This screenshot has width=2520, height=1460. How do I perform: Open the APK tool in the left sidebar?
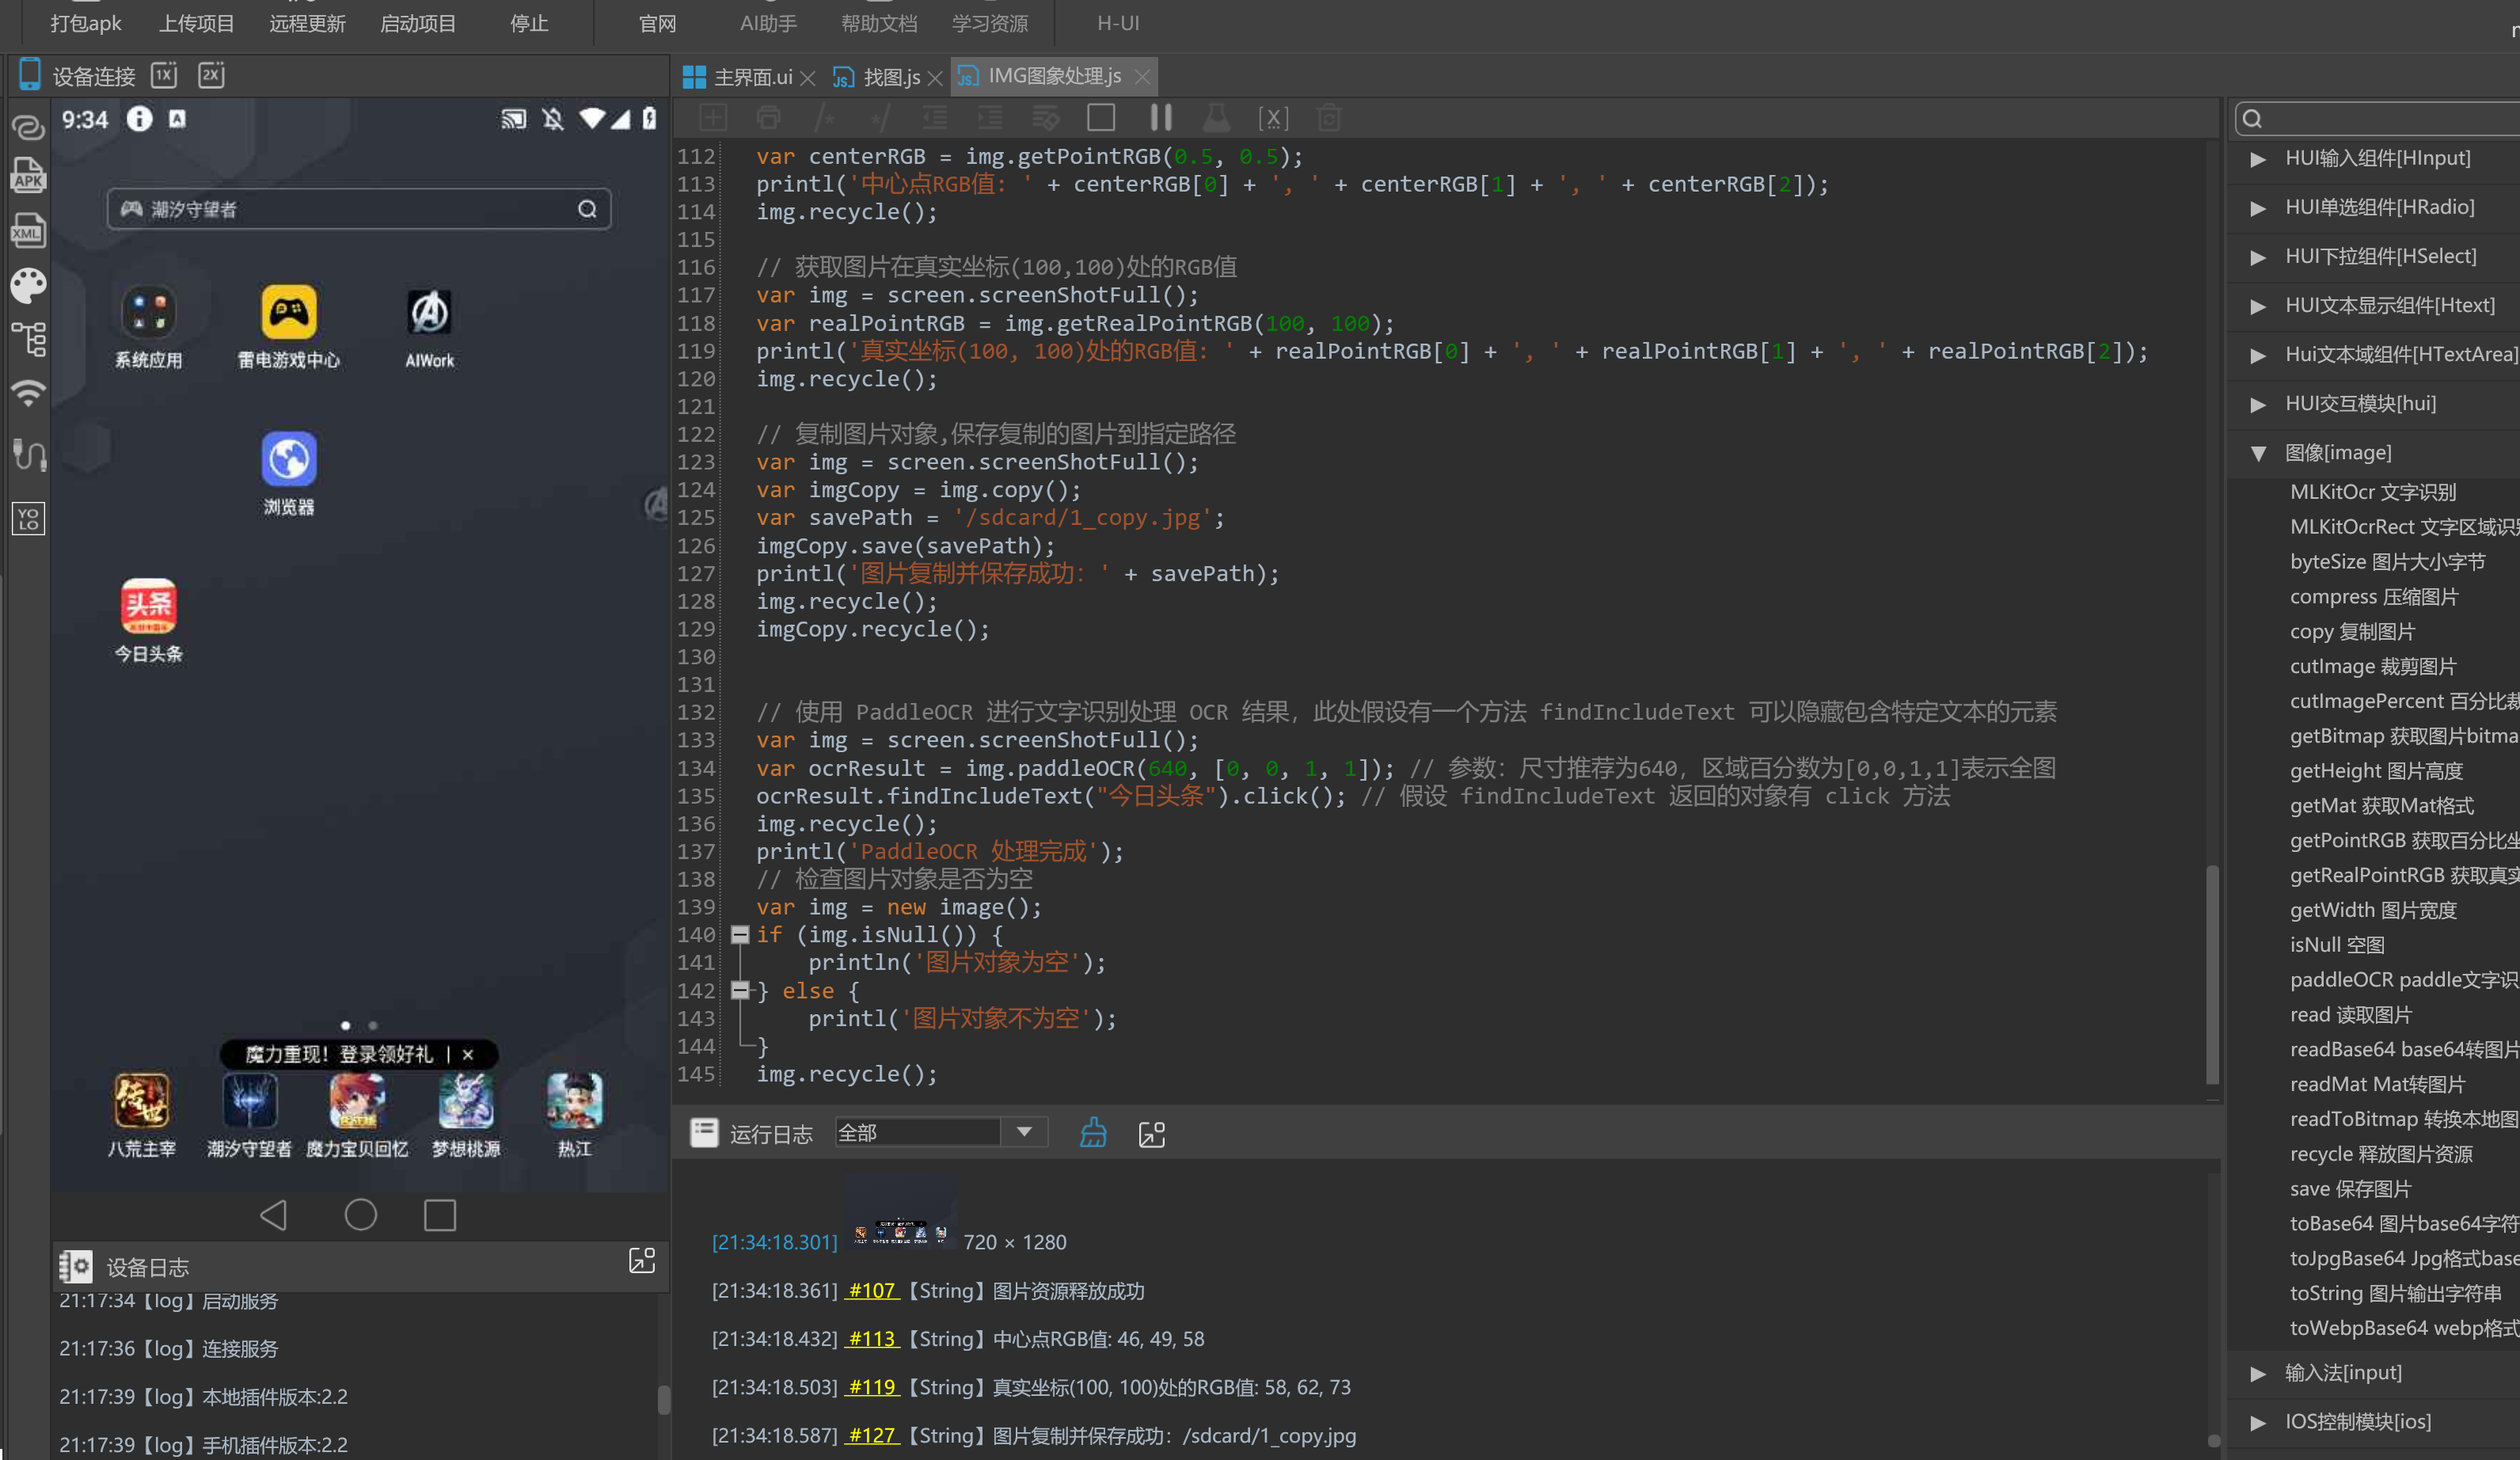point(28,175)
